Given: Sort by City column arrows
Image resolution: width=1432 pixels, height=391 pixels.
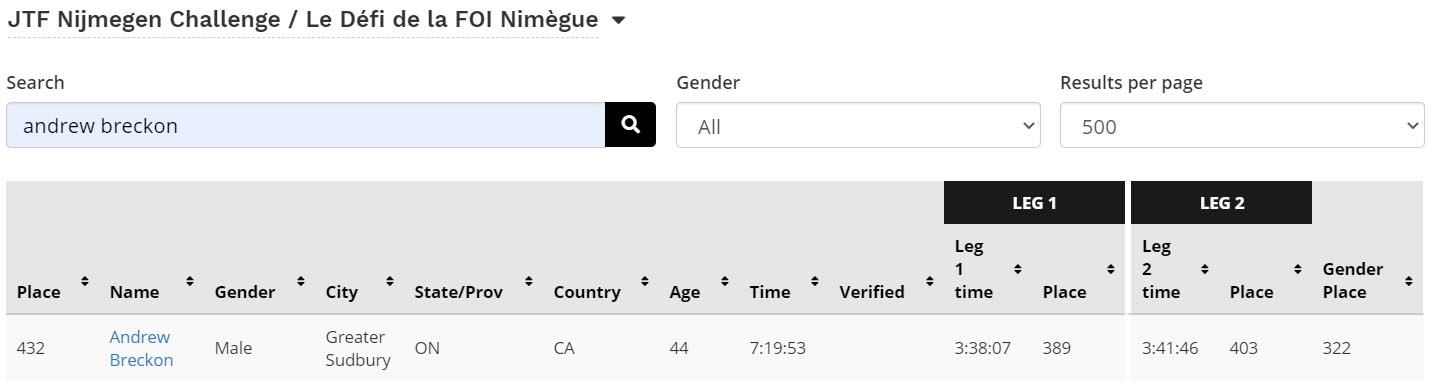Looking at the screenshot, I should [x=390, y=282].
